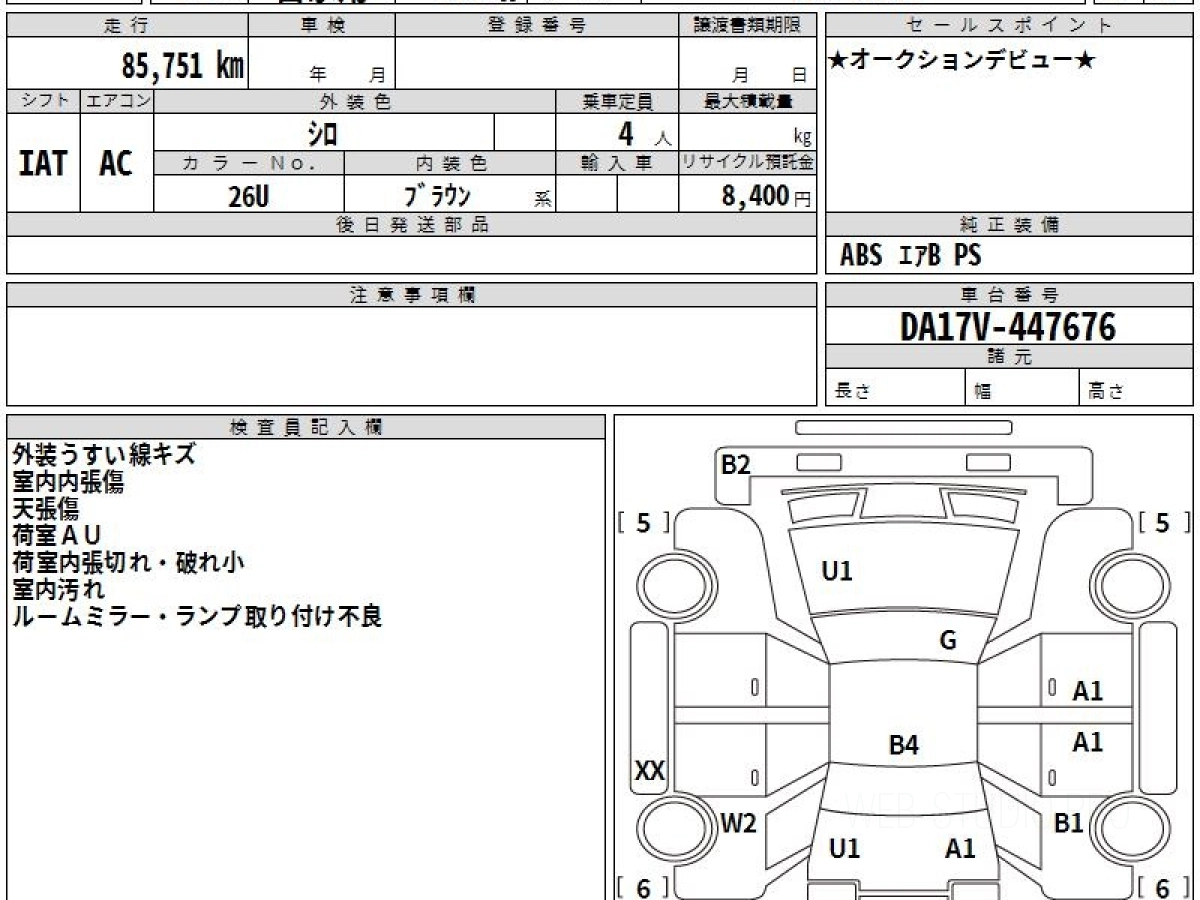Image resolution: width=1200 pixels, height=900 pixels.
Task: Click the A1 scratch marker on the right door
Action: point(1087,688)
